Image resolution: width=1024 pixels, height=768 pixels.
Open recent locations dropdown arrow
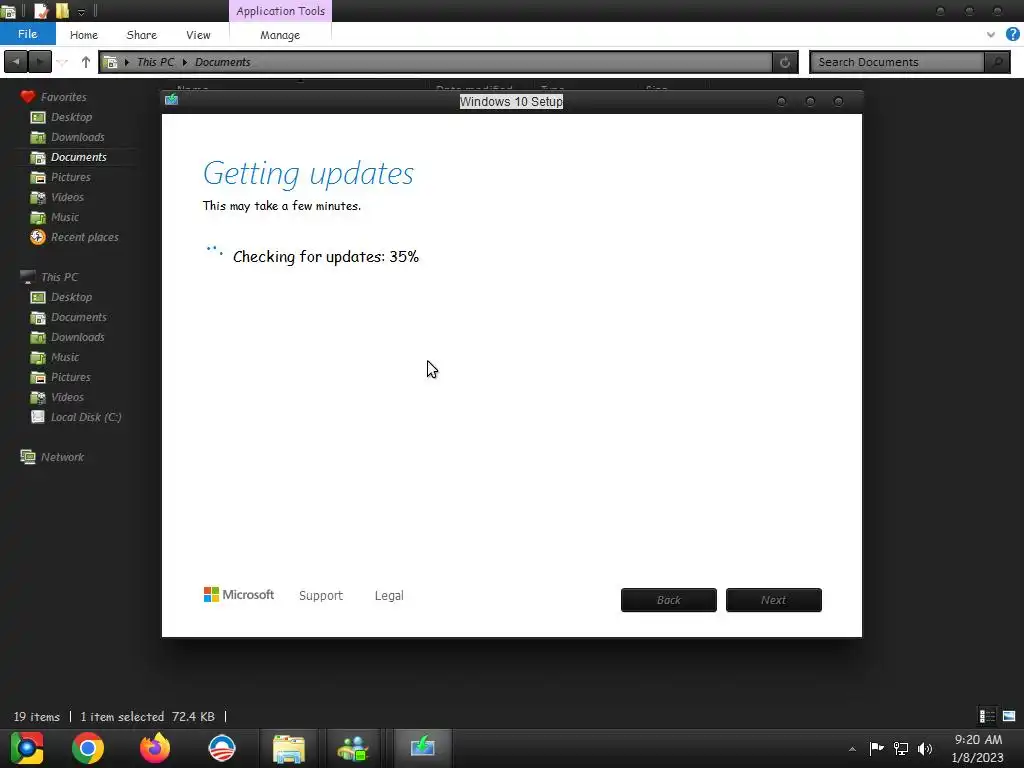click(62, 63)
